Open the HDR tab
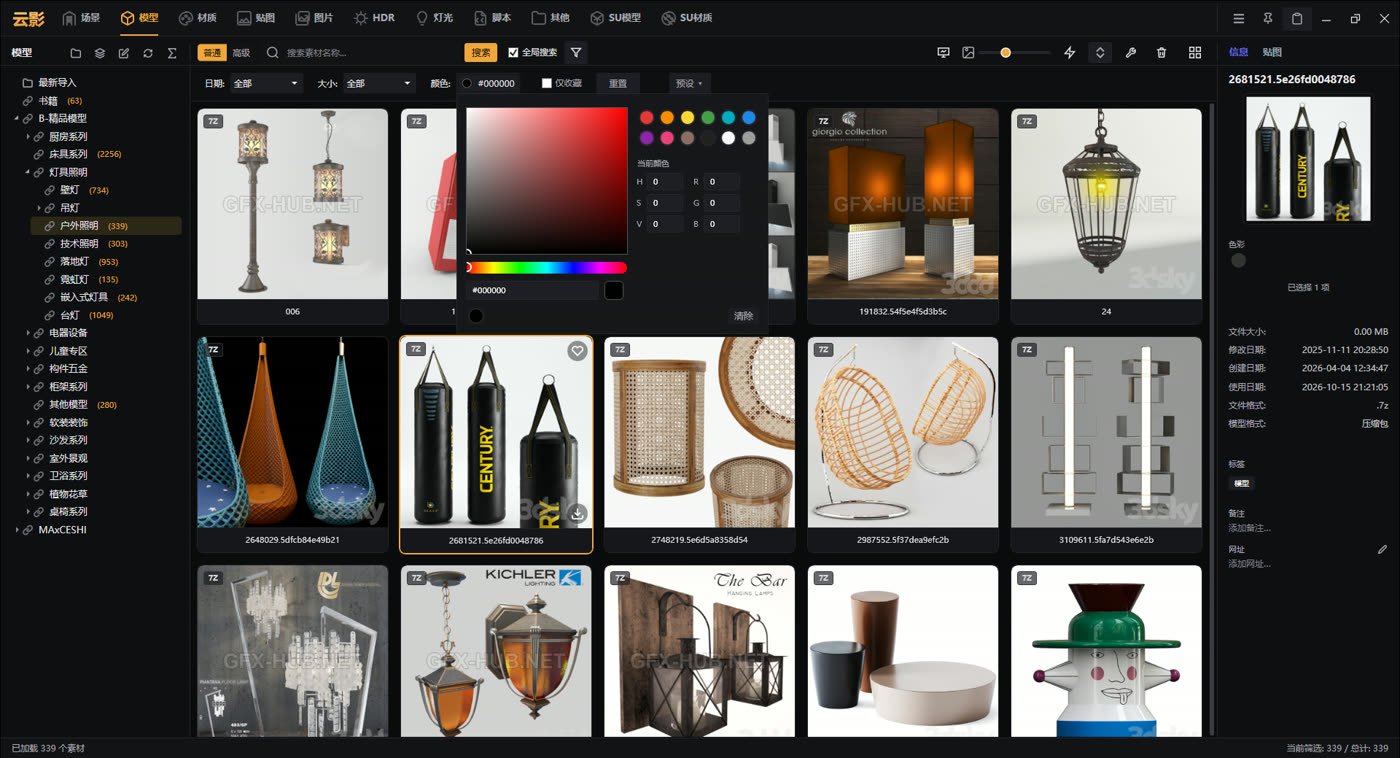This screenshot has height=758, width=1400. pyautogui.click(x=374, y=18)
